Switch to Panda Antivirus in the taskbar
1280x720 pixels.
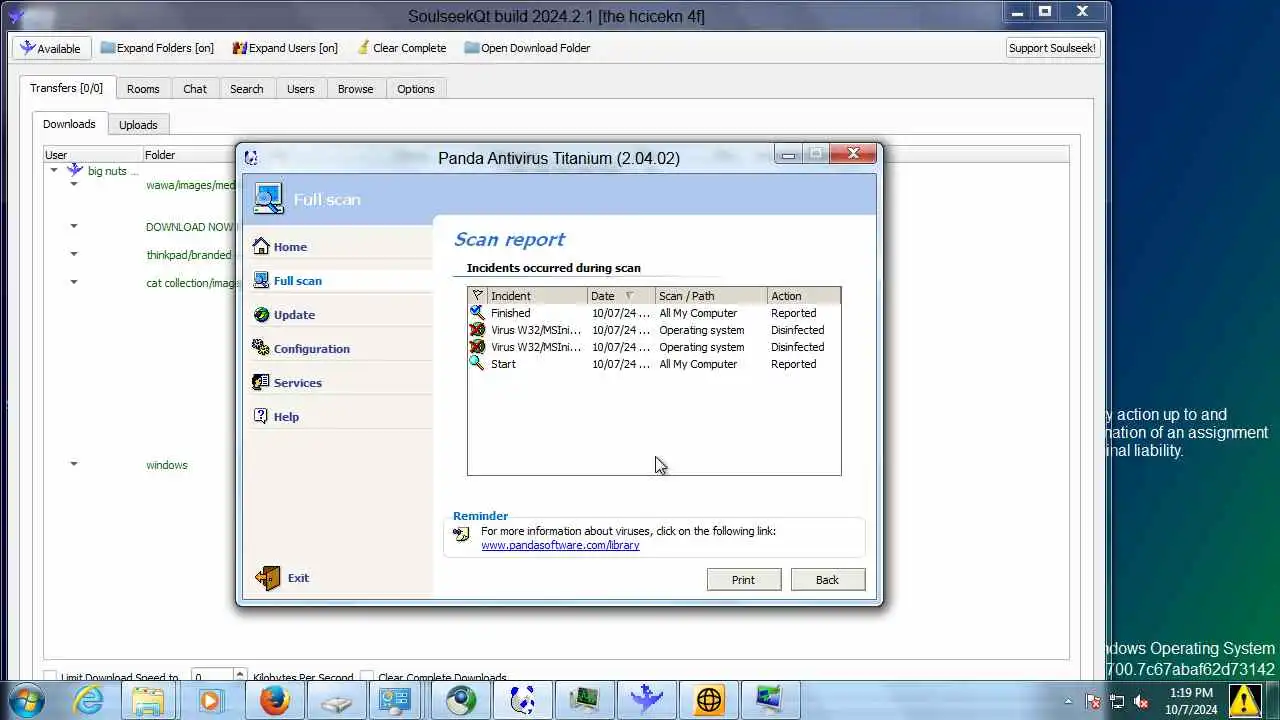coord(522,700)
